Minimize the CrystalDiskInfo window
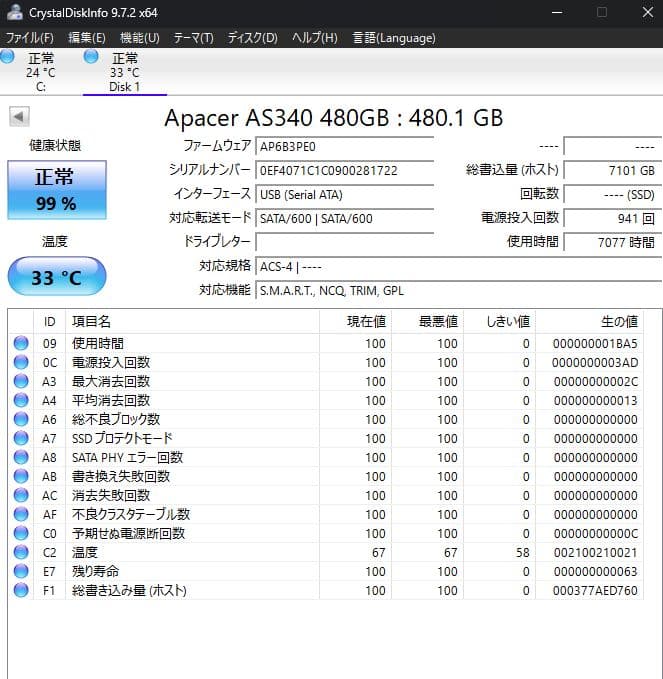Viewport: 663px width, 679px height. click(557, 12)
